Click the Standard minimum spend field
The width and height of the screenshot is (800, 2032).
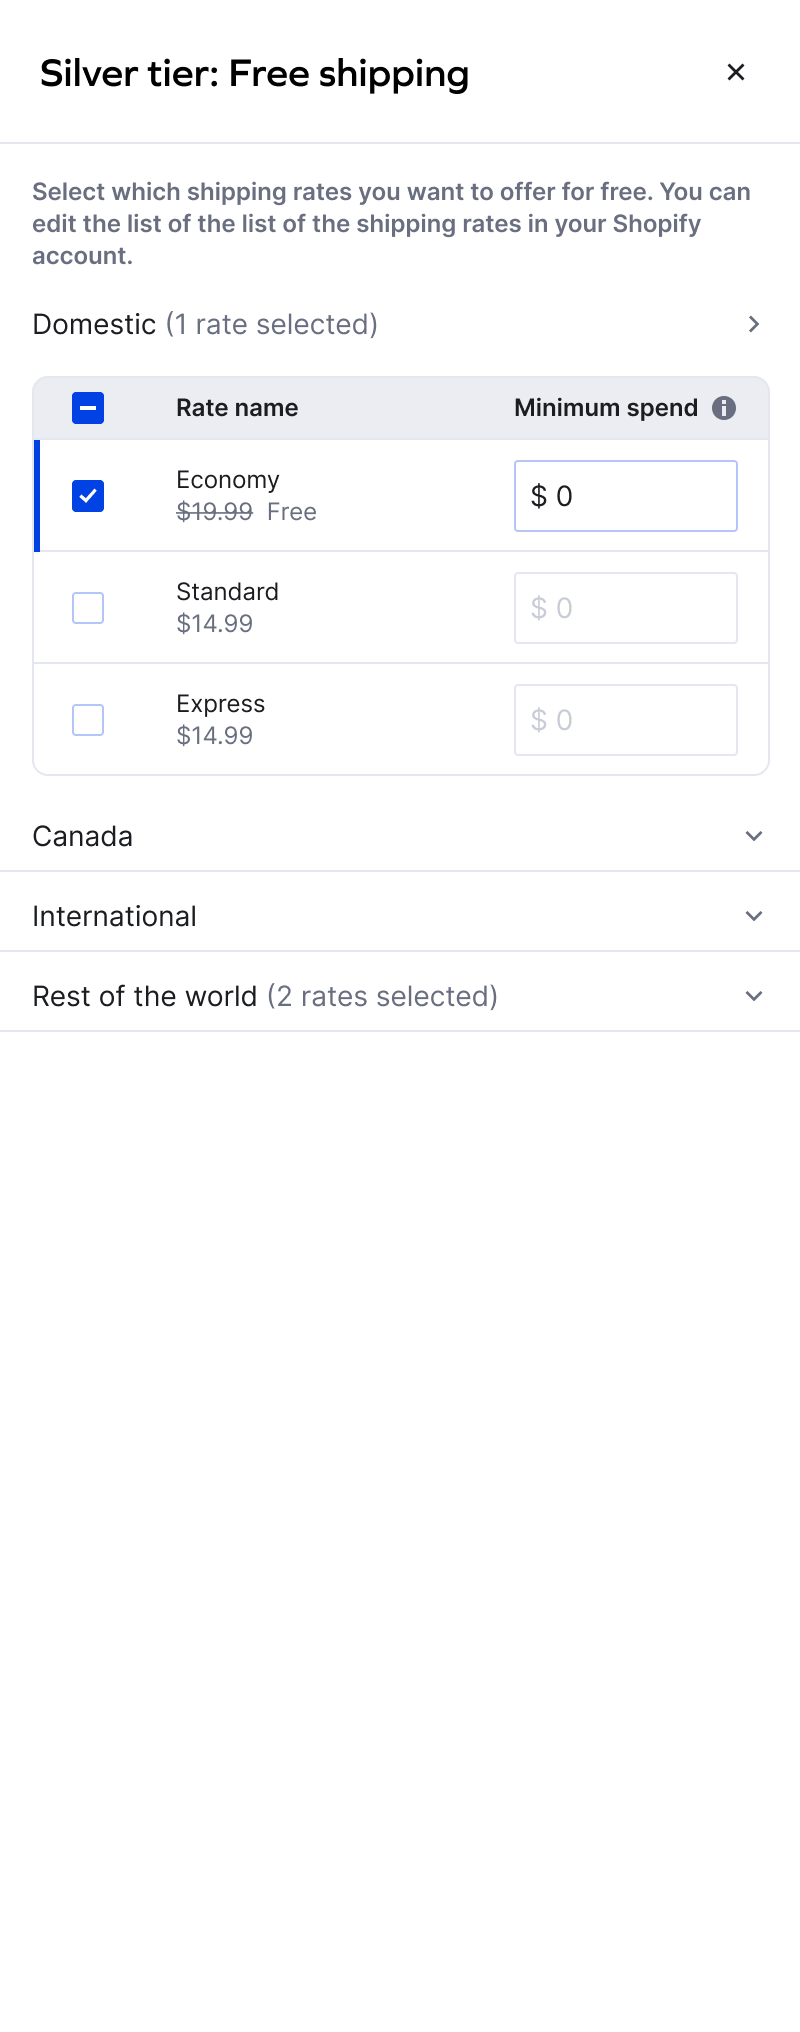click(x=626, y=608)
